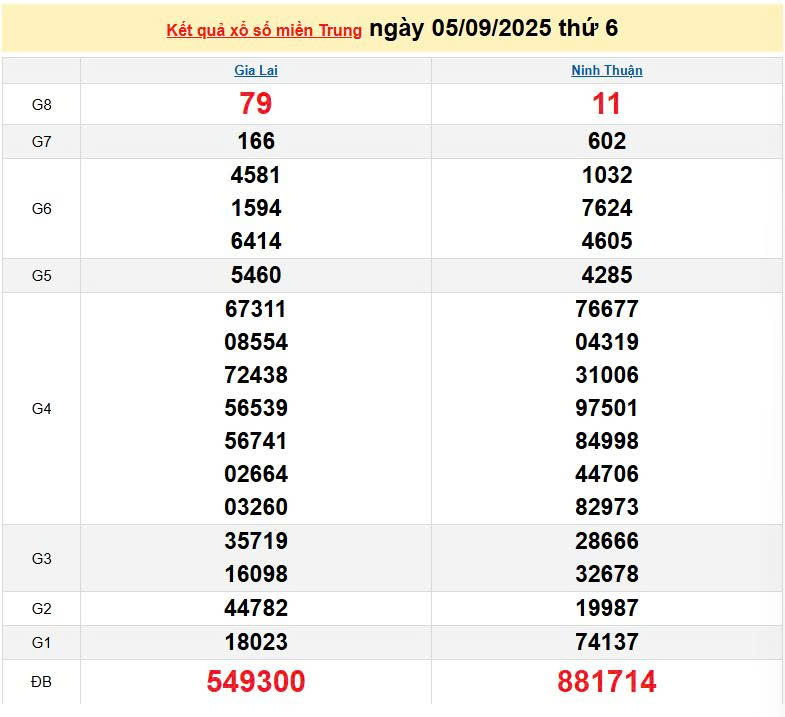This screenshot has width=785, height=717.
Task: Click G4 number 44706
Action: pyautogui.click(x=607, y=474)
